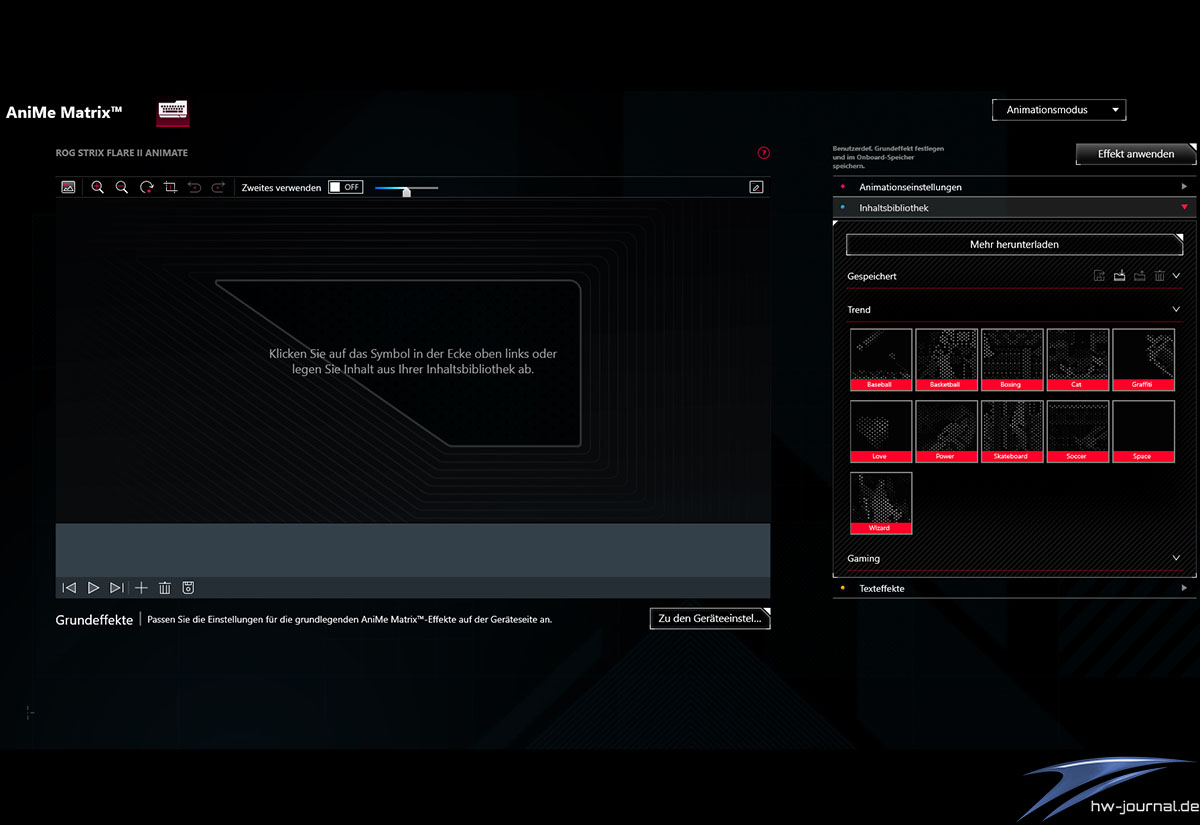The width and height of the screenshot is (1200, 825).
Task: Click the undo arrow
Action: click(x=195, y=187)
